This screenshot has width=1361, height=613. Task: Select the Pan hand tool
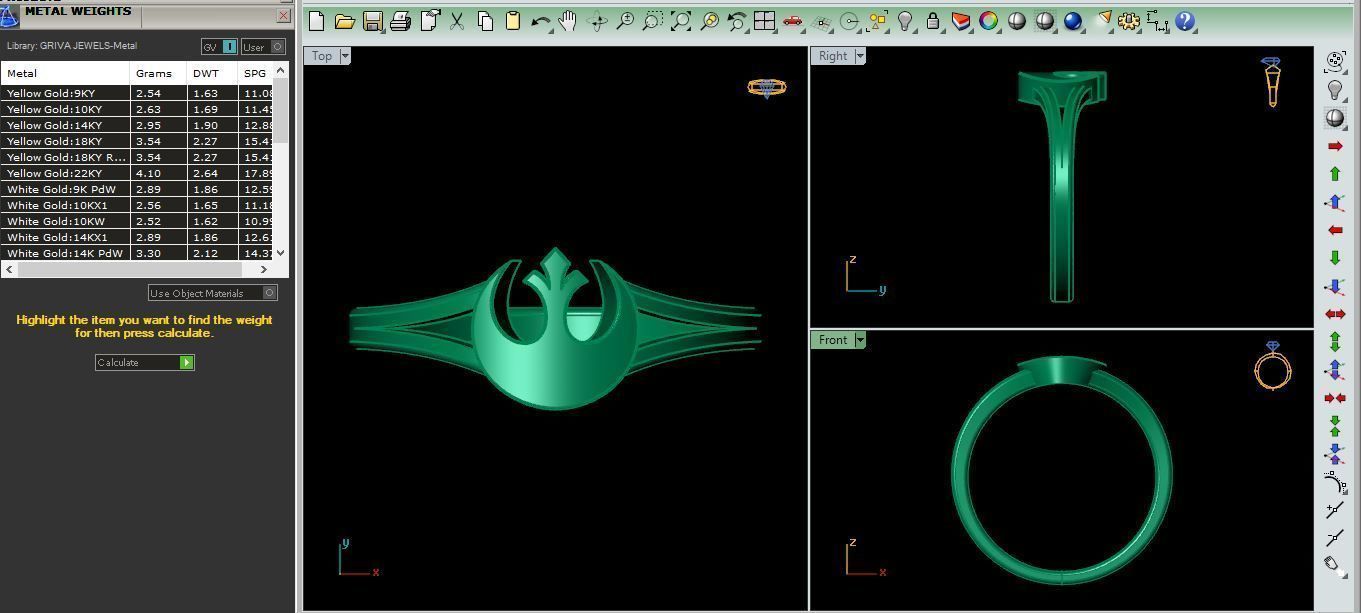568,21
